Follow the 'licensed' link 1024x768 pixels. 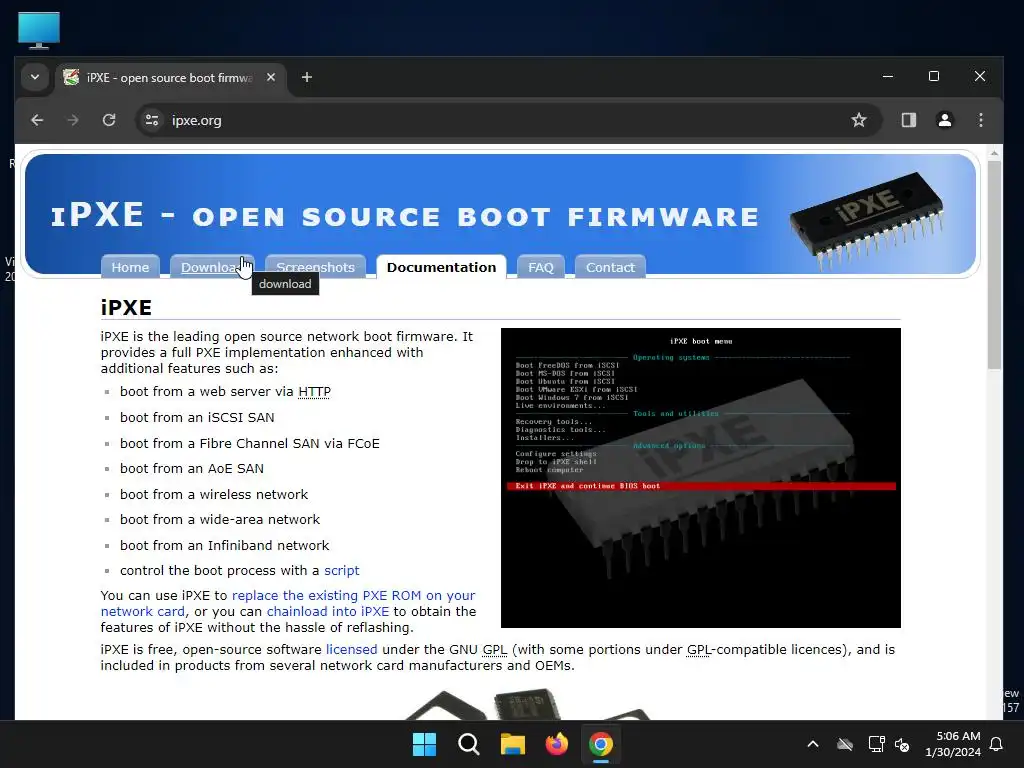click(351, 649)
